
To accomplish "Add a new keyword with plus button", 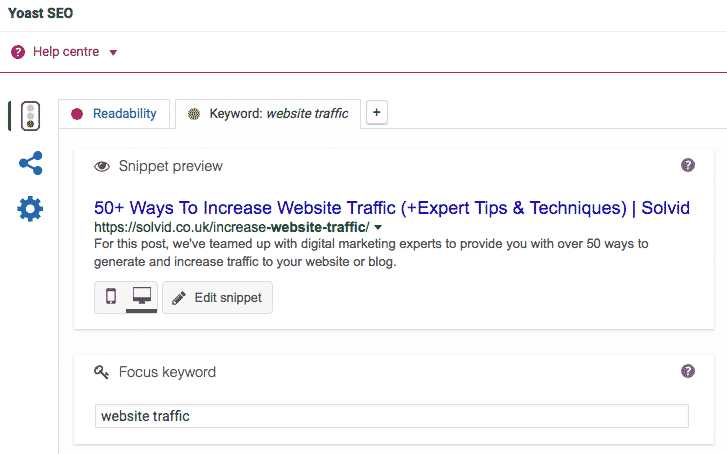I will (377, 112).
